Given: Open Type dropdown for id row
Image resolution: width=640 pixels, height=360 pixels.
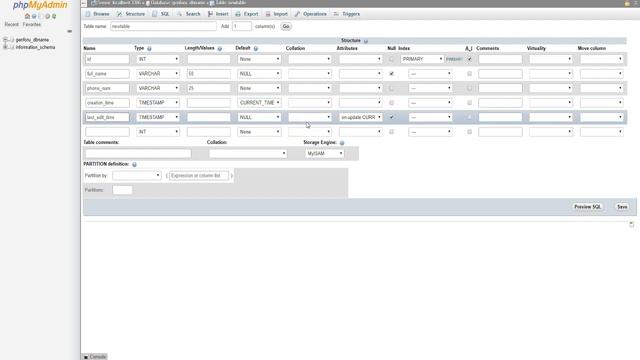Looking at the screenshot, I should [158, 59].
